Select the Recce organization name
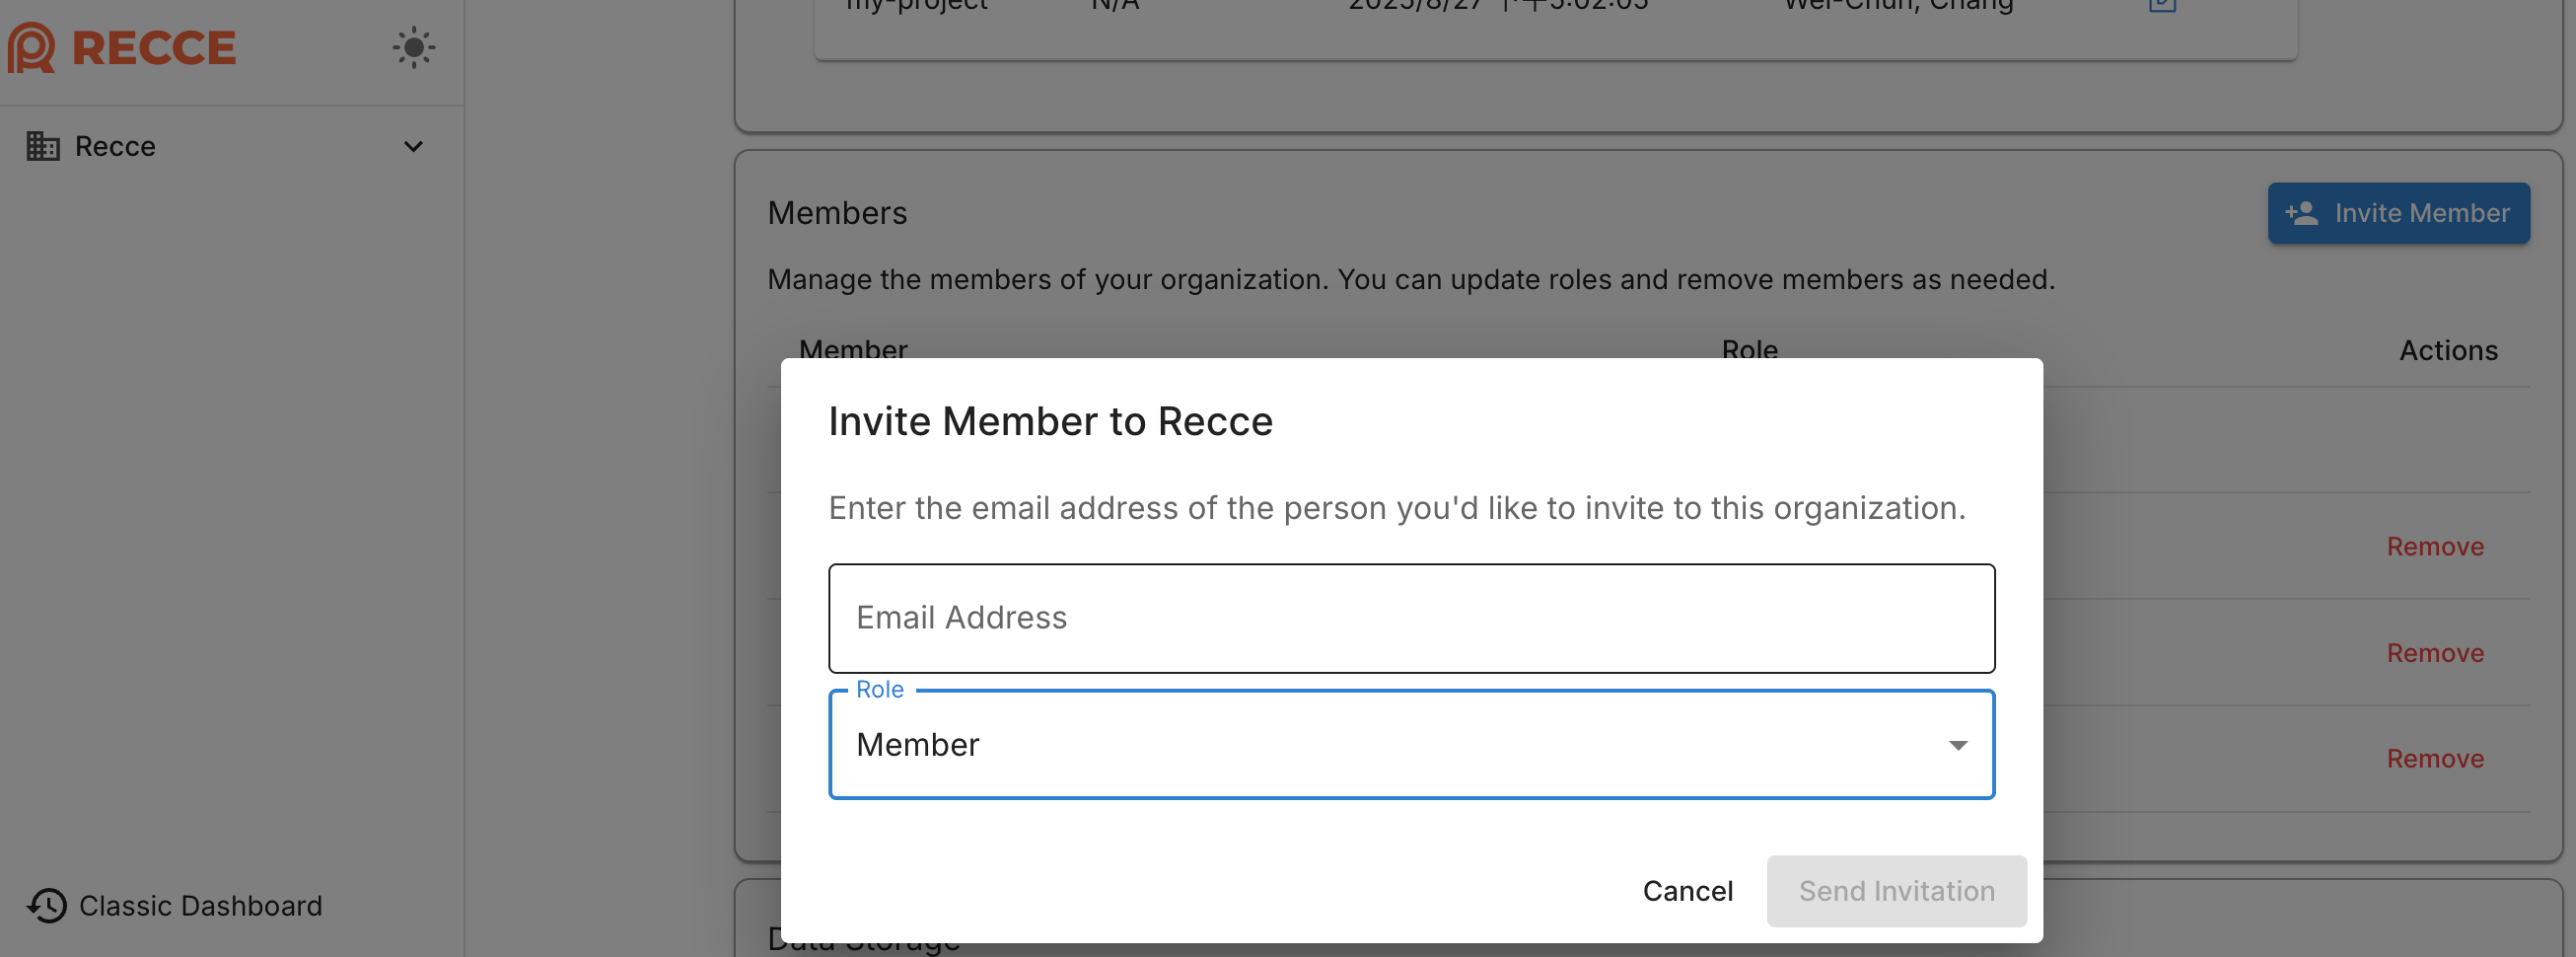2576x957 pixels. tap(115, 146)
